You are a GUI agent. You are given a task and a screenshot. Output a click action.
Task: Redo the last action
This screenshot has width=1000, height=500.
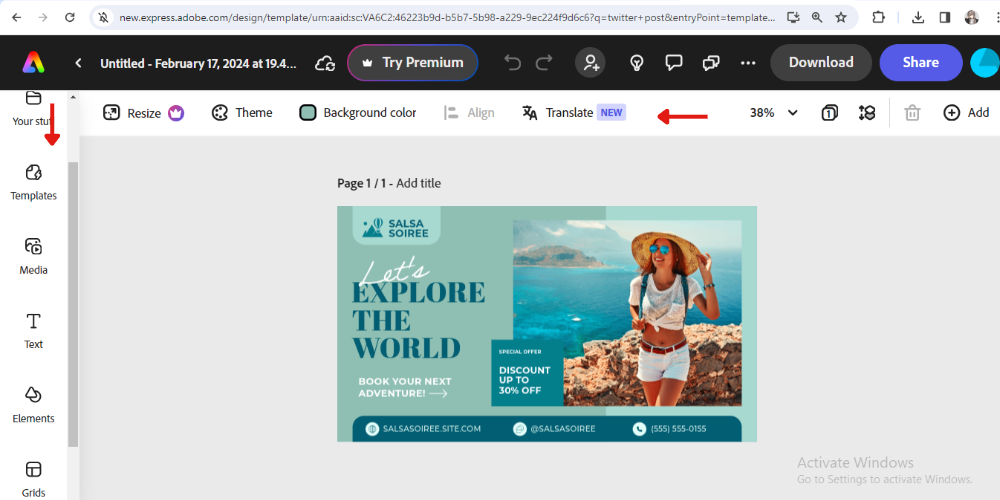(x=544, y=62)
